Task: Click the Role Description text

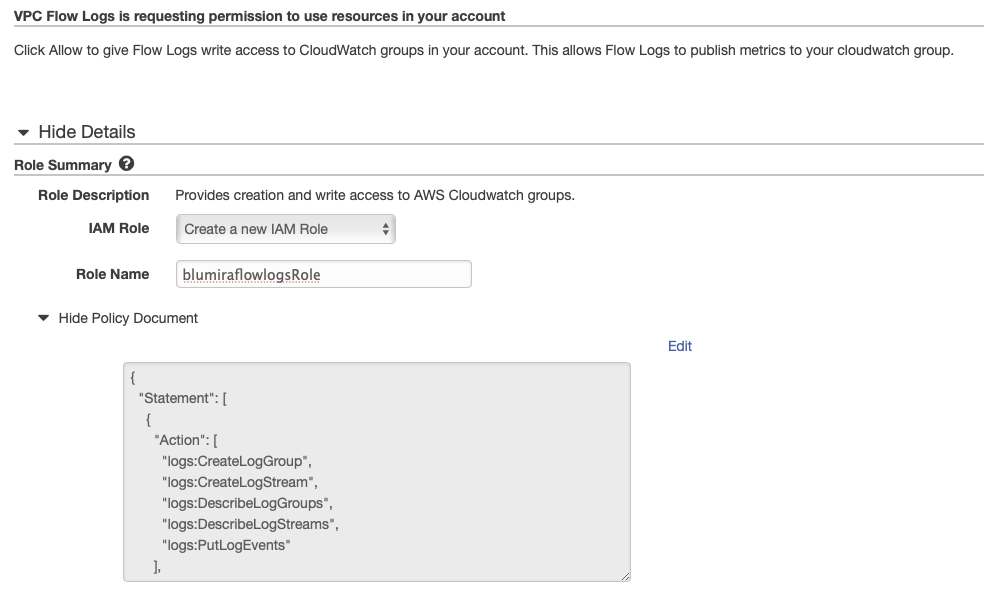Action: (x=375, y=195)
